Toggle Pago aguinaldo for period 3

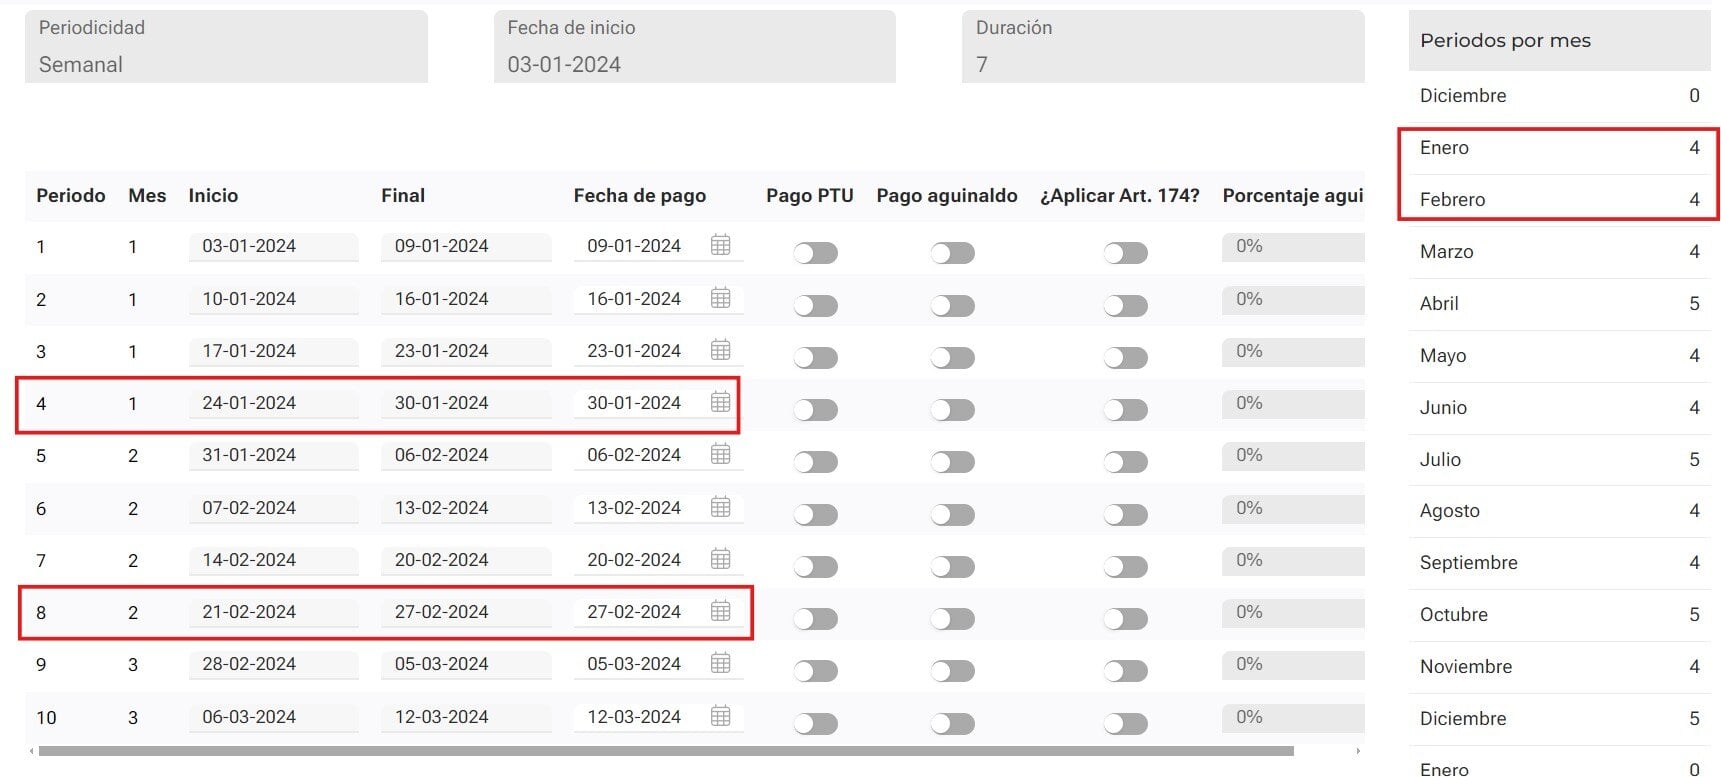(x=952, y=358)
